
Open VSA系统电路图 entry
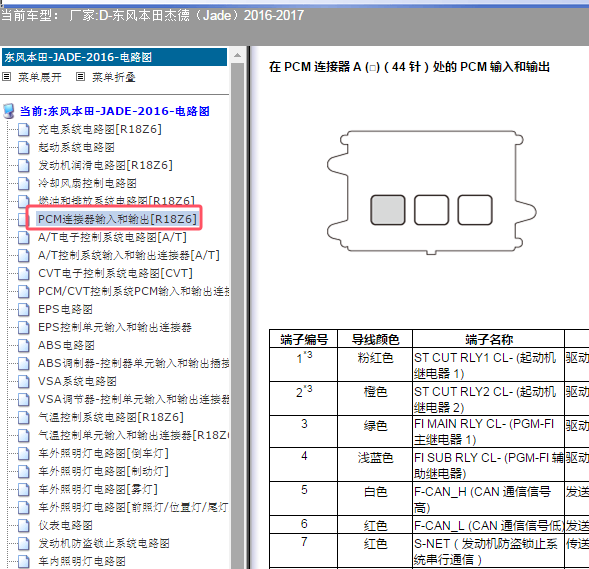77,382
